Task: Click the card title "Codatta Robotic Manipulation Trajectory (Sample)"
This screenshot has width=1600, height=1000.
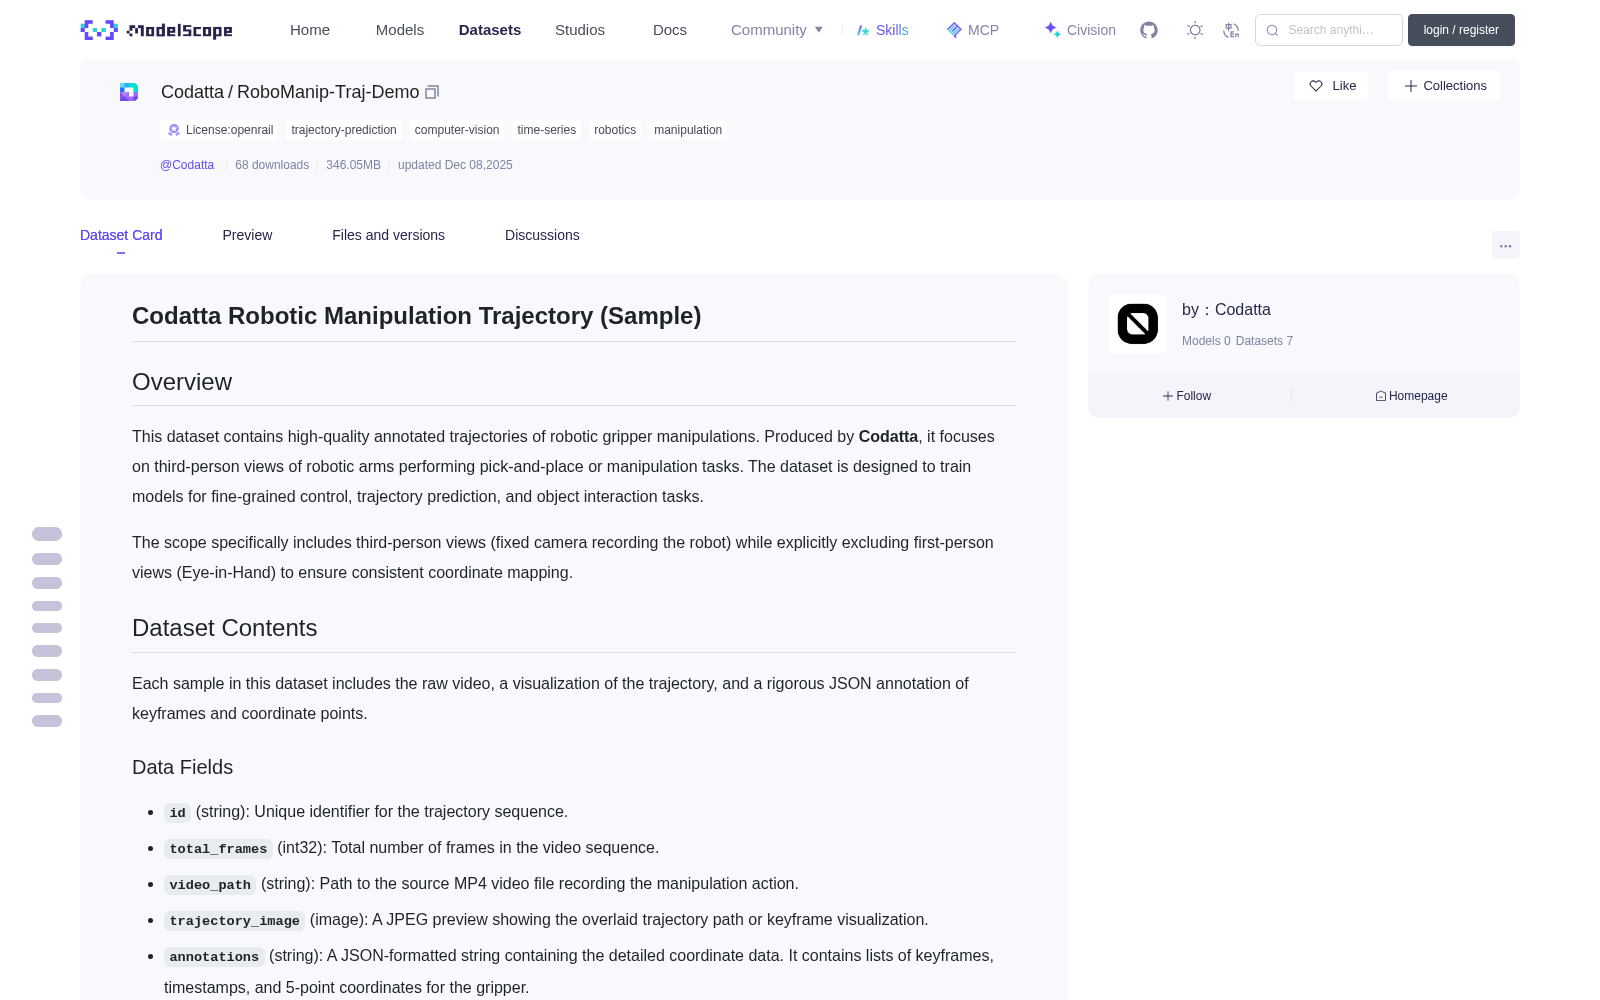Action: [x=416, y=316]
